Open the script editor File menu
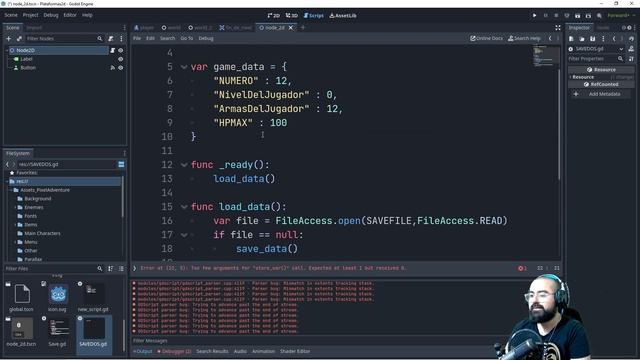Viewport: 640px width, 360px height. 137,38
